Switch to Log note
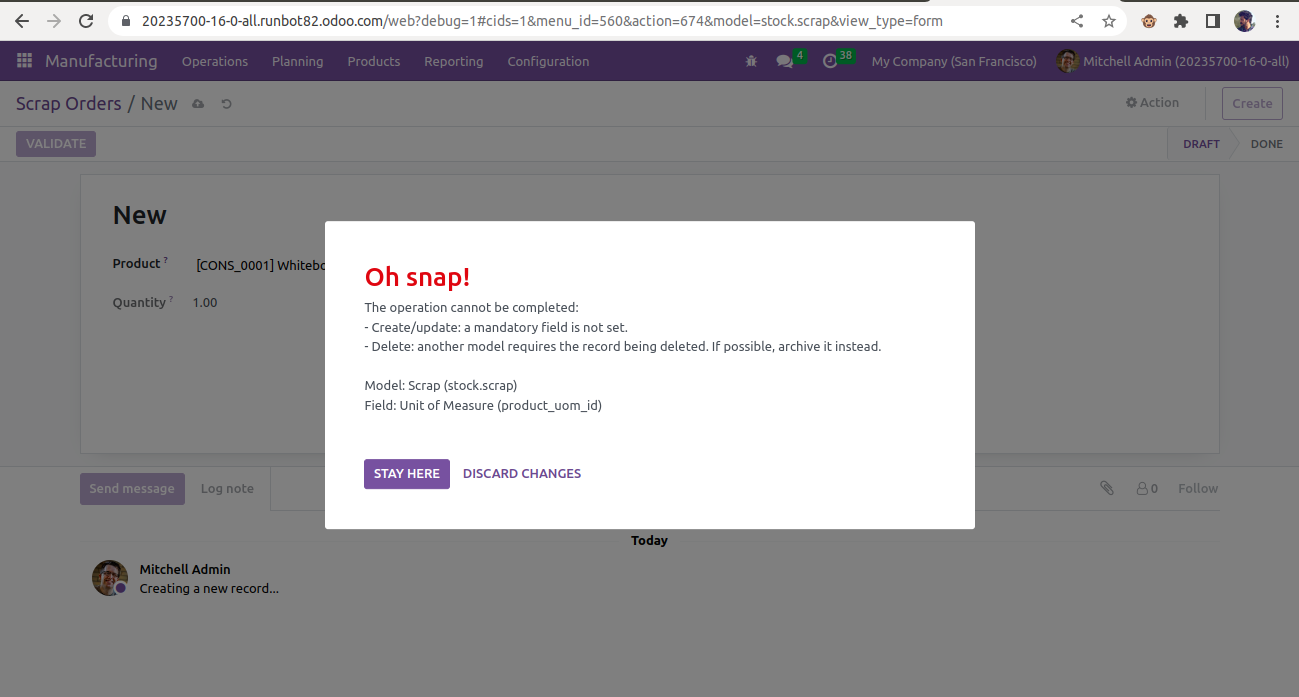This screenshot has width=1299, height=697. (227, 489)
